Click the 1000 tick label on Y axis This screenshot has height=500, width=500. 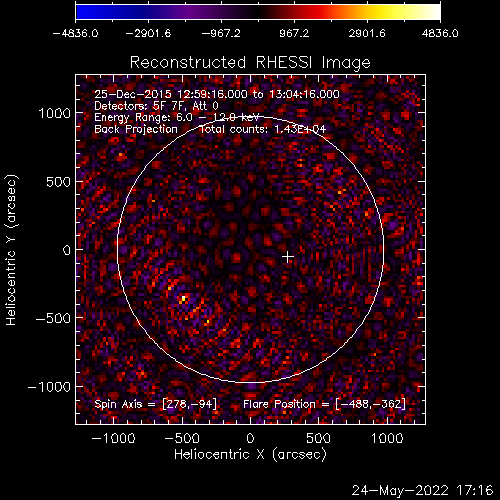click(55, 113)
